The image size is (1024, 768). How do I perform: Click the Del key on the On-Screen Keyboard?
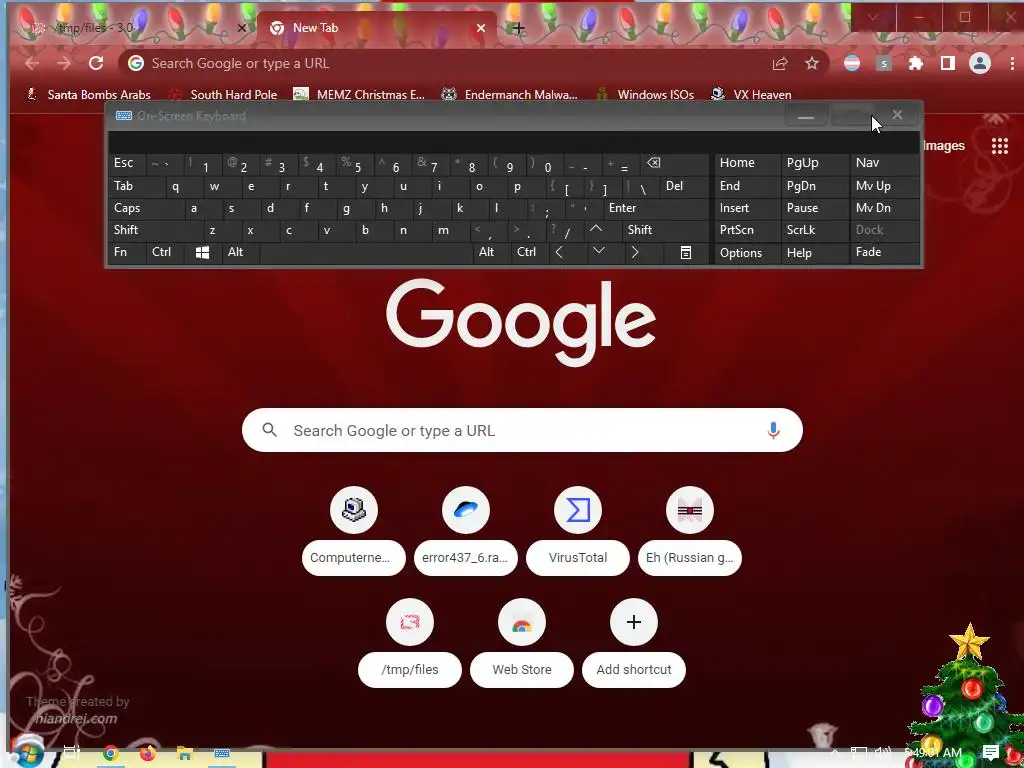[x=684, y=186]
